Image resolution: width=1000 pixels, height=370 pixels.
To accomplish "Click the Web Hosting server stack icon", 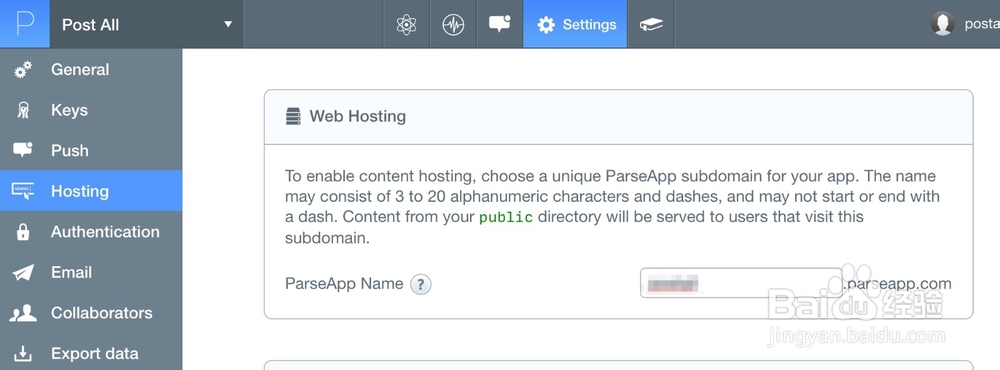I will click(293, 117).
